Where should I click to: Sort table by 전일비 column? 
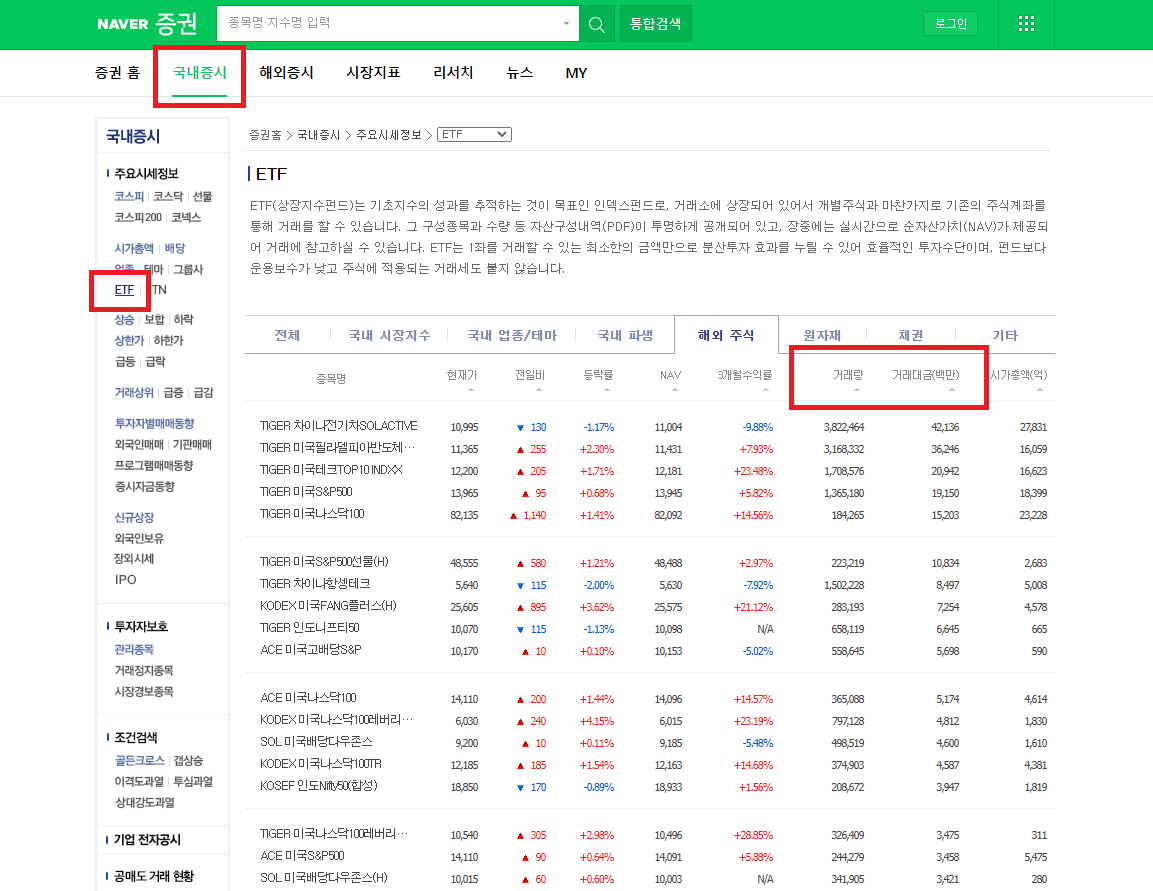pyautogui.click(x=529, y=375)
